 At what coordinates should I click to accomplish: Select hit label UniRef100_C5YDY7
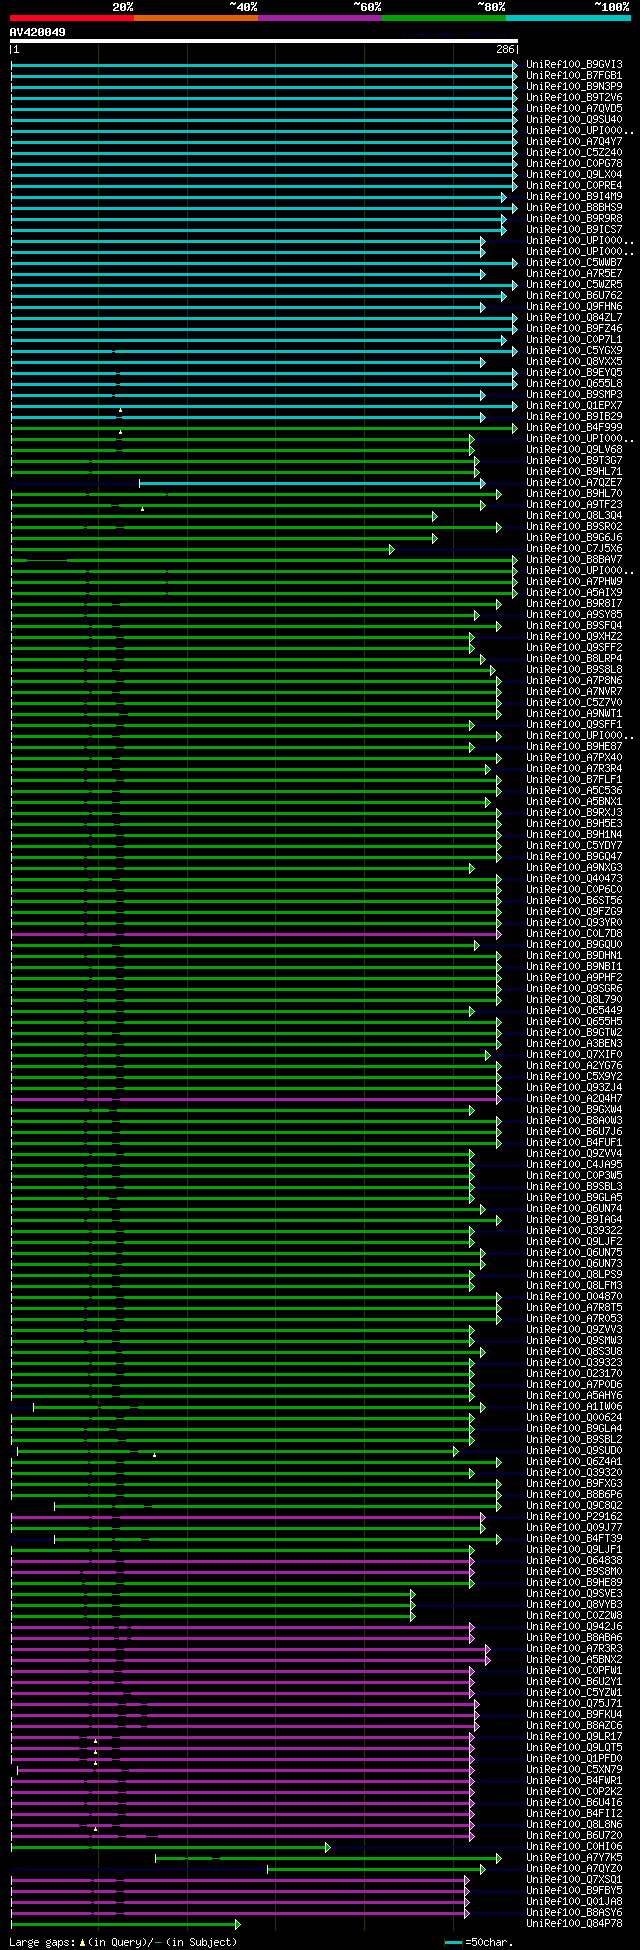click(574, 846)
